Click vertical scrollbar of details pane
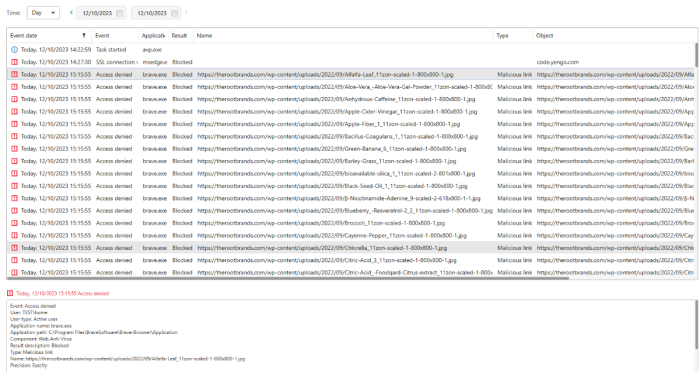 tap(696, 325)
